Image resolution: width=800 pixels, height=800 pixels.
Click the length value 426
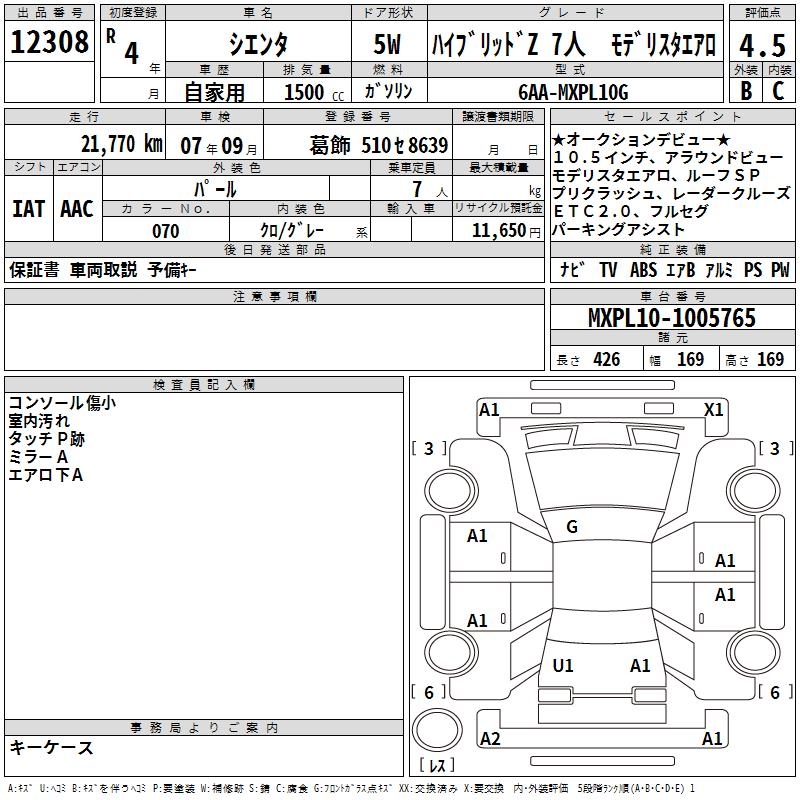coord(607,360)
